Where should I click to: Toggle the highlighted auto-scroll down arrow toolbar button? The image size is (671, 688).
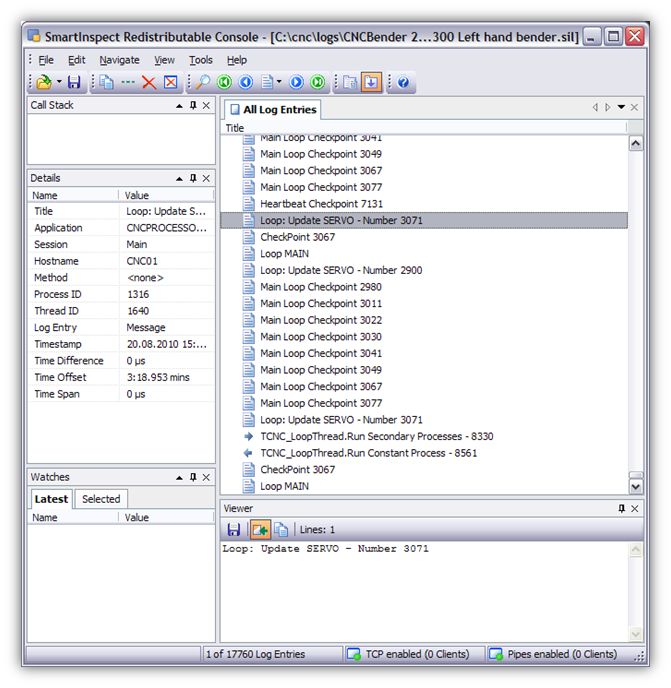click(371, 83)
